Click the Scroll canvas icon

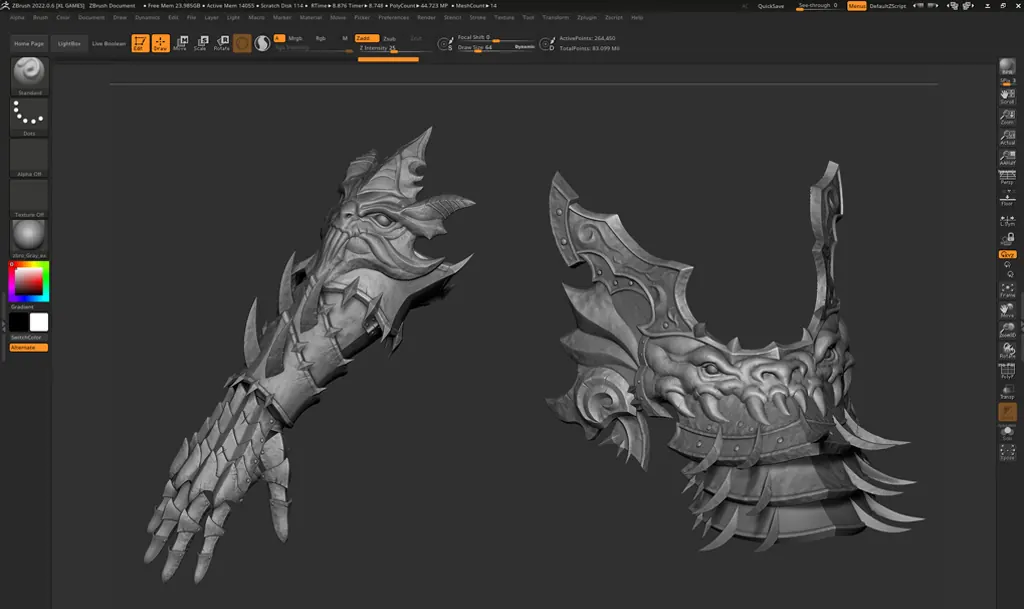pos(1007,96)
